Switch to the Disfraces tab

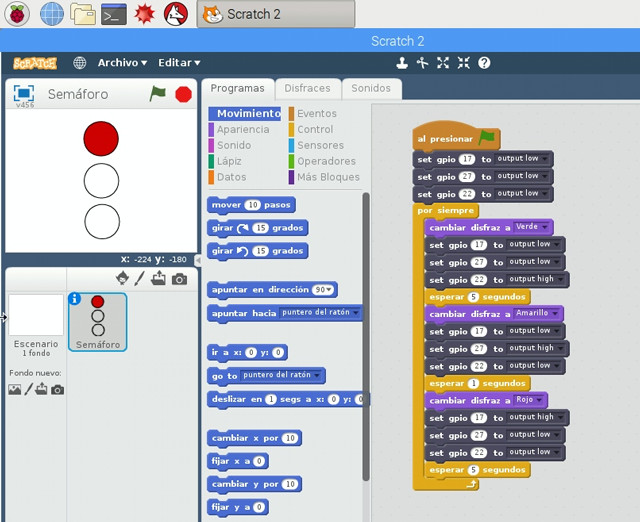click(x=307, y=89)
